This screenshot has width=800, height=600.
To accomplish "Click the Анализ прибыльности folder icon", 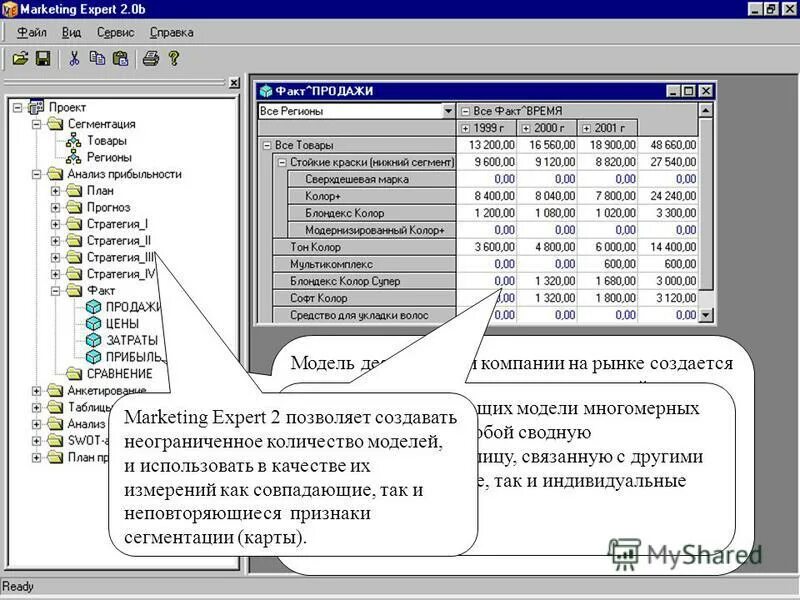I will (55, 174).
